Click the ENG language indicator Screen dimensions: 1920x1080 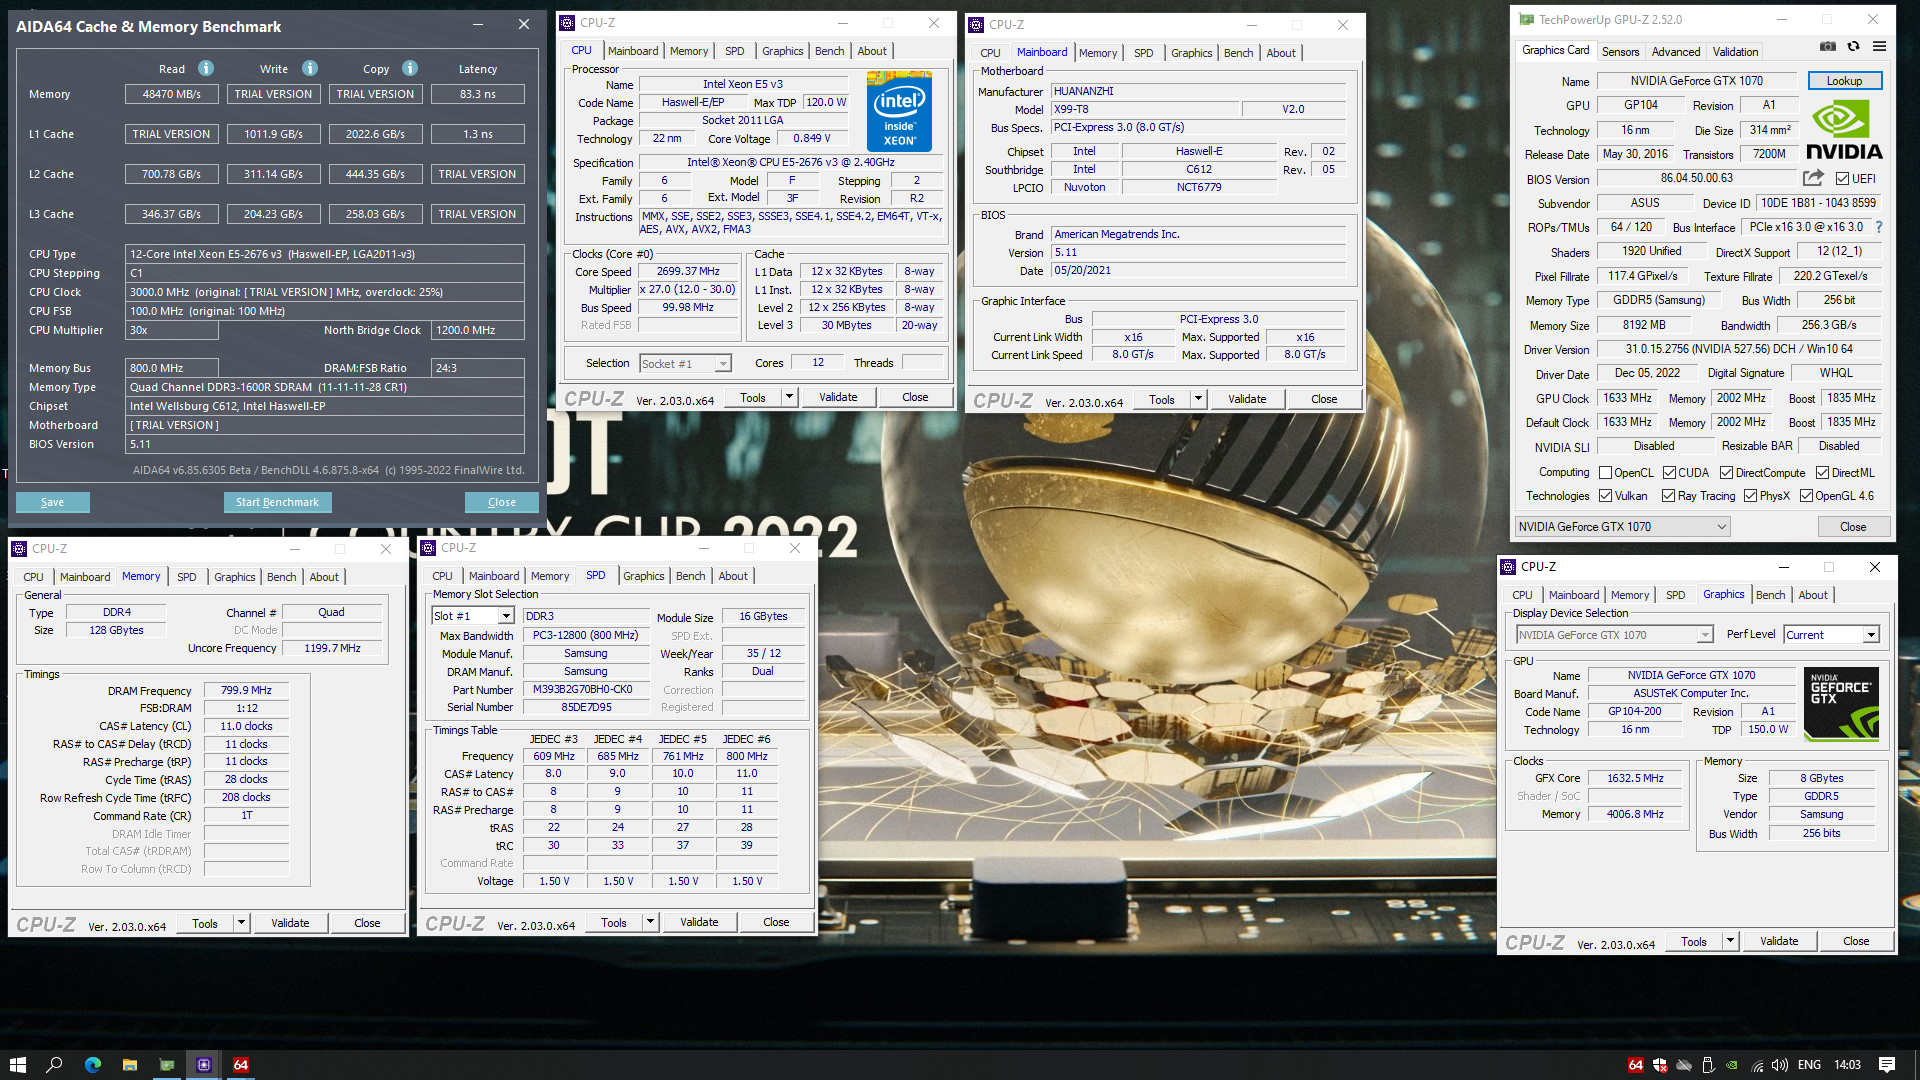point(1809,1065)
